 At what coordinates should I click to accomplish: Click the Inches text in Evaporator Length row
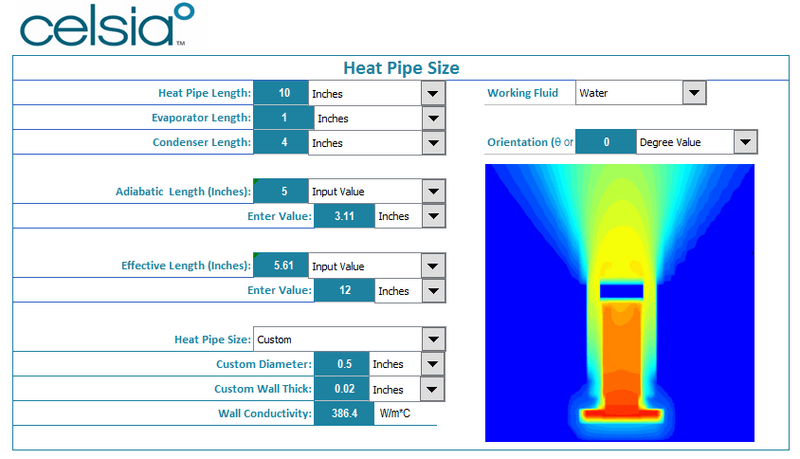[x=333, y=118]
